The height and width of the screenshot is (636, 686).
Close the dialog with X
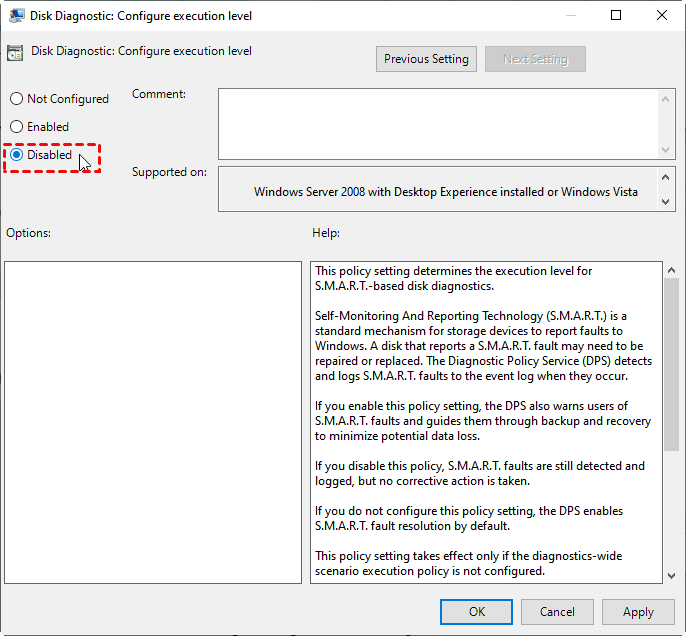[x=662, y=15]
